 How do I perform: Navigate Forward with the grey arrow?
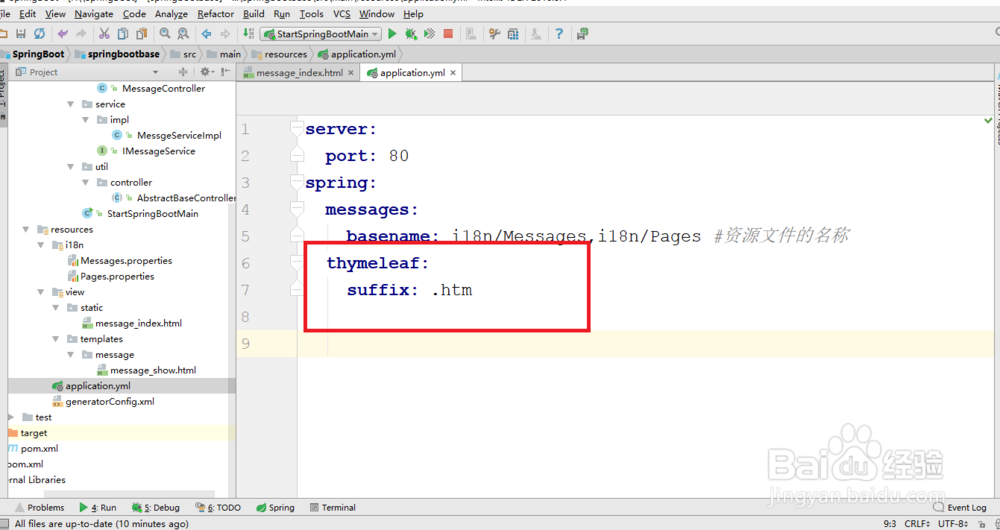click(225, 34)
